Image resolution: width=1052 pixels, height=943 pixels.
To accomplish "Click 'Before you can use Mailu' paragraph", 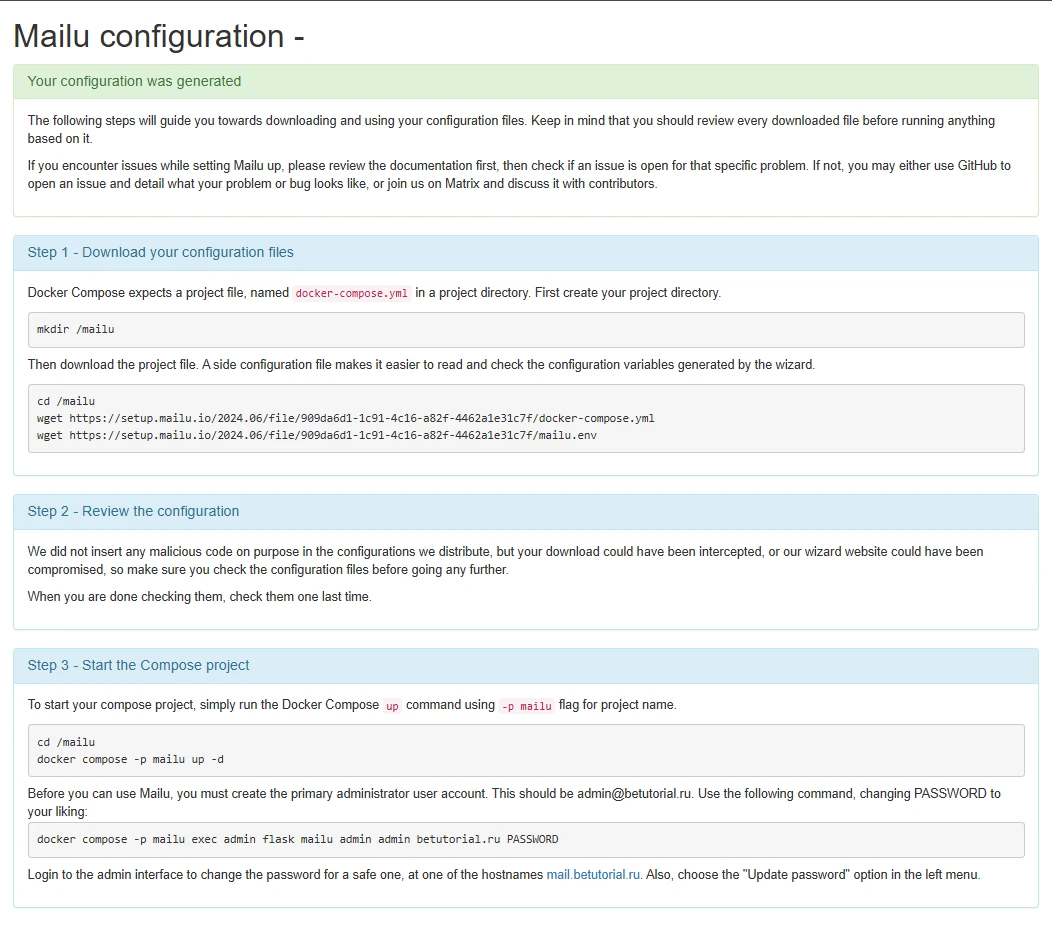I will click(514, 802).
